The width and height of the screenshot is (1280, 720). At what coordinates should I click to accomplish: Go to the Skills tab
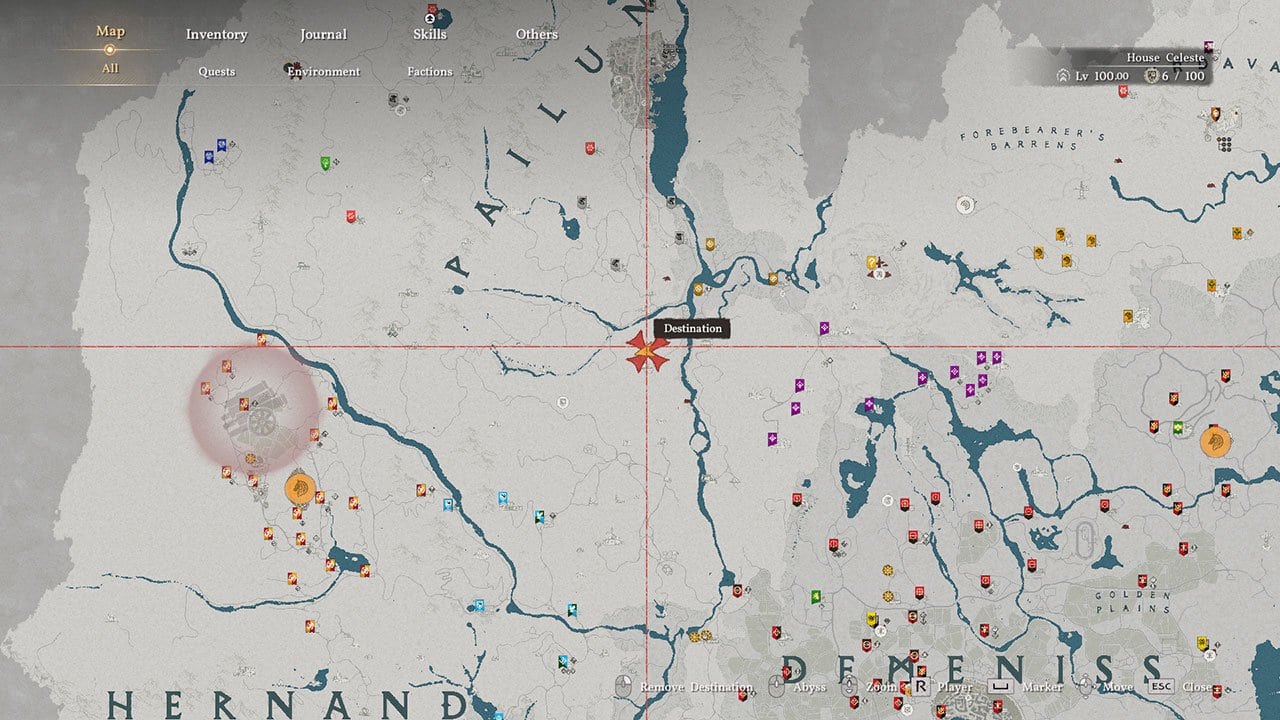click(x=430, y=34)
